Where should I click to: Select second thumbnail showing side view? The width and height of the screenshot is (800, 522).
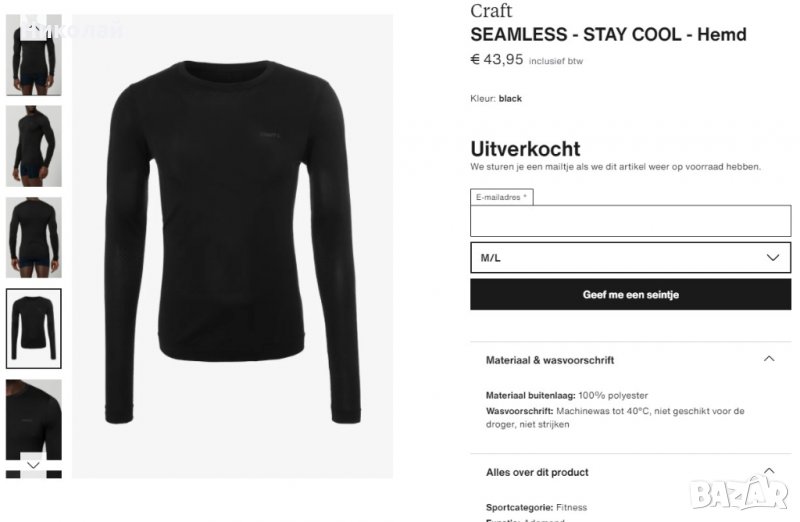click(x=34, y=146)
